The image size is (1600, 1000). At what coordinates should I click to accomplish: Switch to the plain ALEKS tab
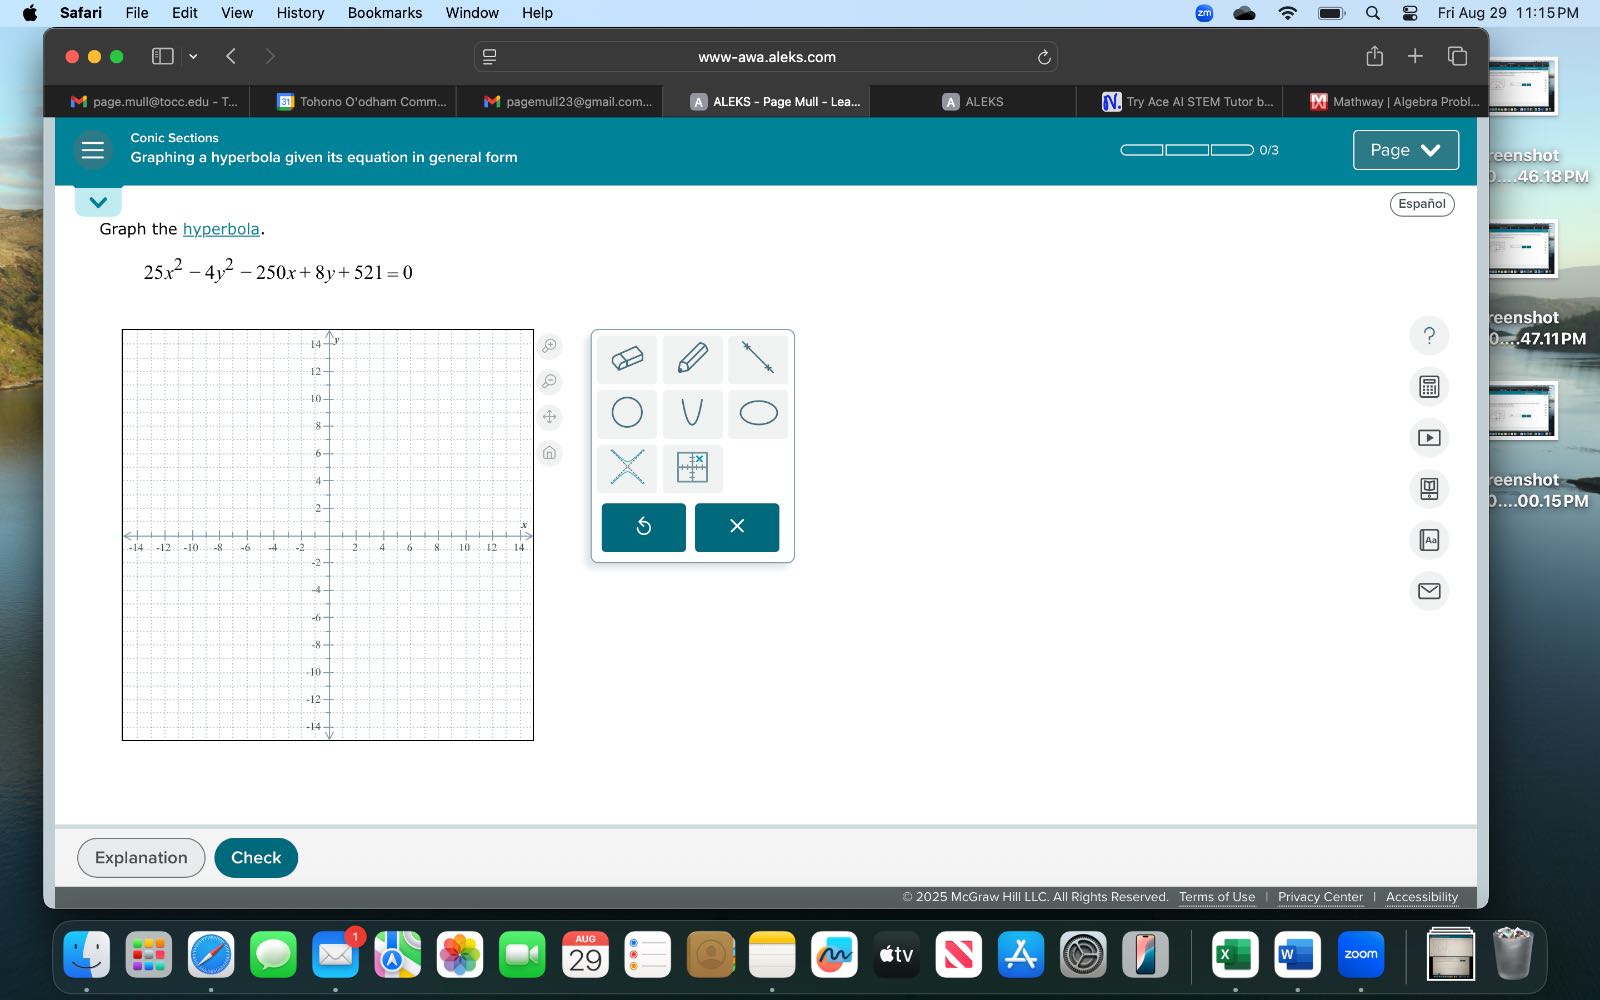[973, 102]
